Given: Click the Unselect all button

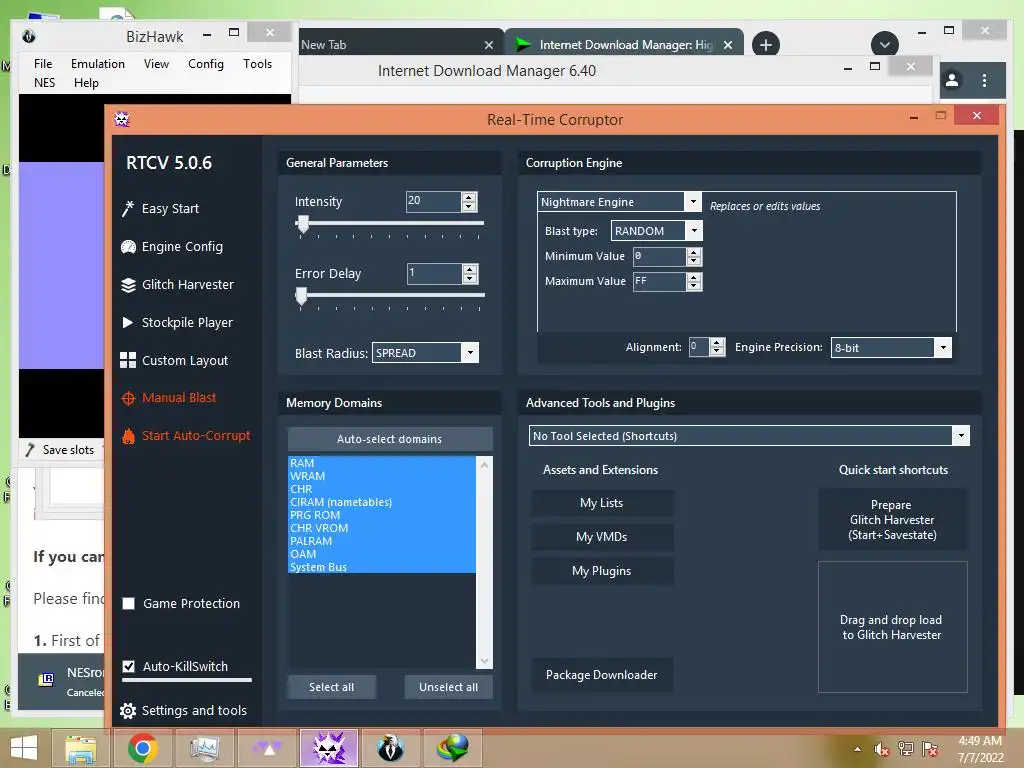Looking at the screenshot, I should [x=449, y=687].
